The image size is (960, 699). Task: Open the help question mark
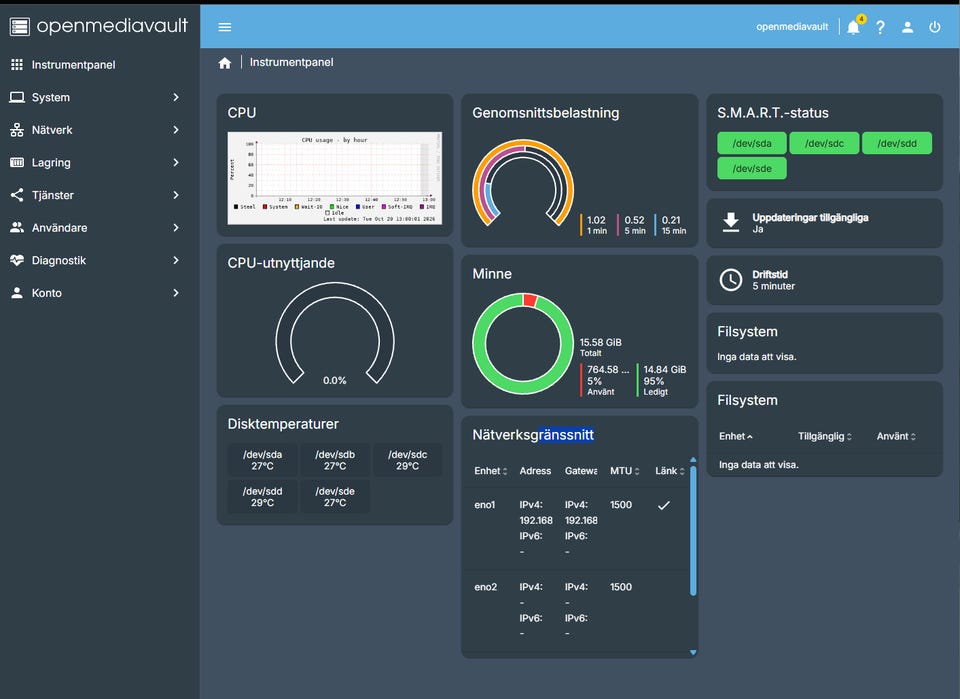880,27
